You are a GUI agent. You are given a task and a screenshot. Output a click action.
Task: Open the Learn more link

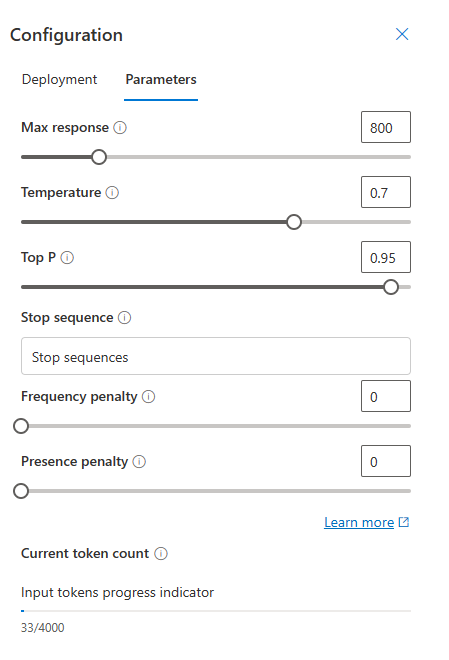(x=359, y=522)
